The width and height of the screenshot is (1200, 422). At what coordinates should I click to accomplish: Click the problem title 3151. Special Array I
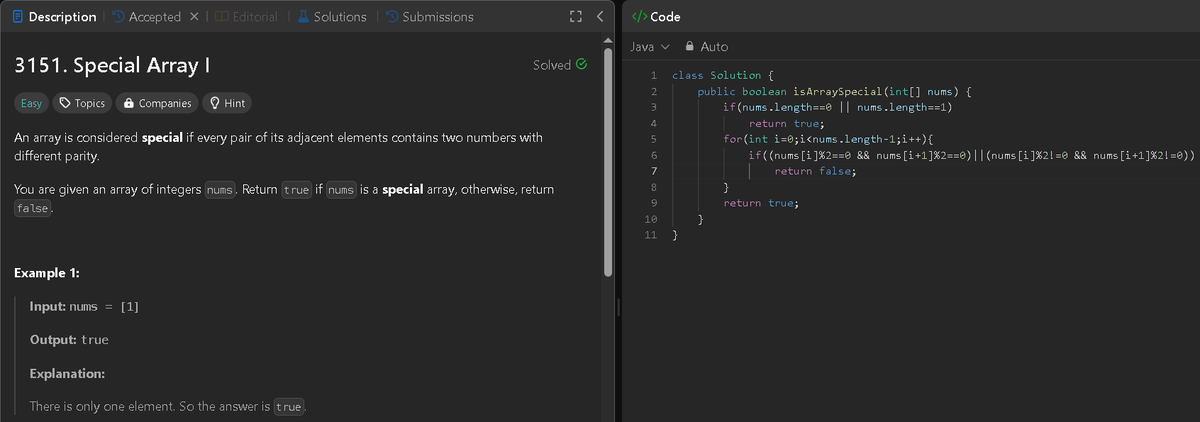pyautogui.click(x=111, y=66)
